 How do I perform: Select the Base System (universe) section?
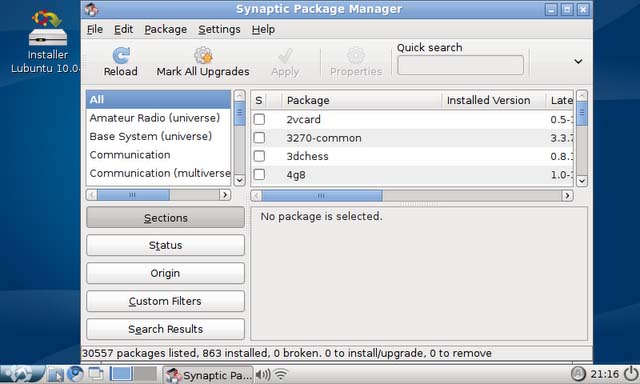coord(158,136)
